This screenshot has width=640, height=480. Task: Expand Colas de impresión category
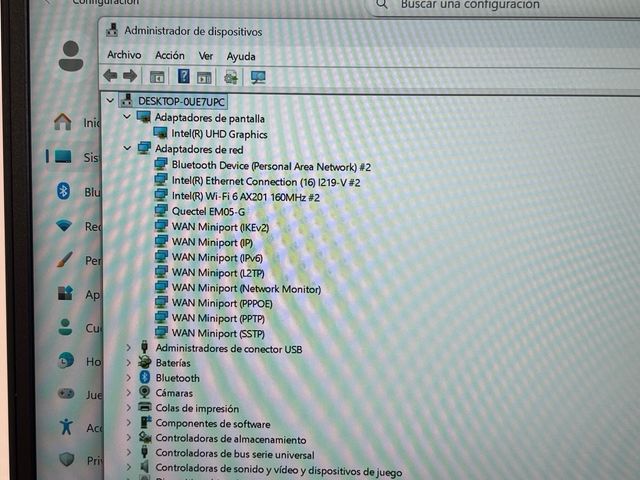(x=129, y=407)
